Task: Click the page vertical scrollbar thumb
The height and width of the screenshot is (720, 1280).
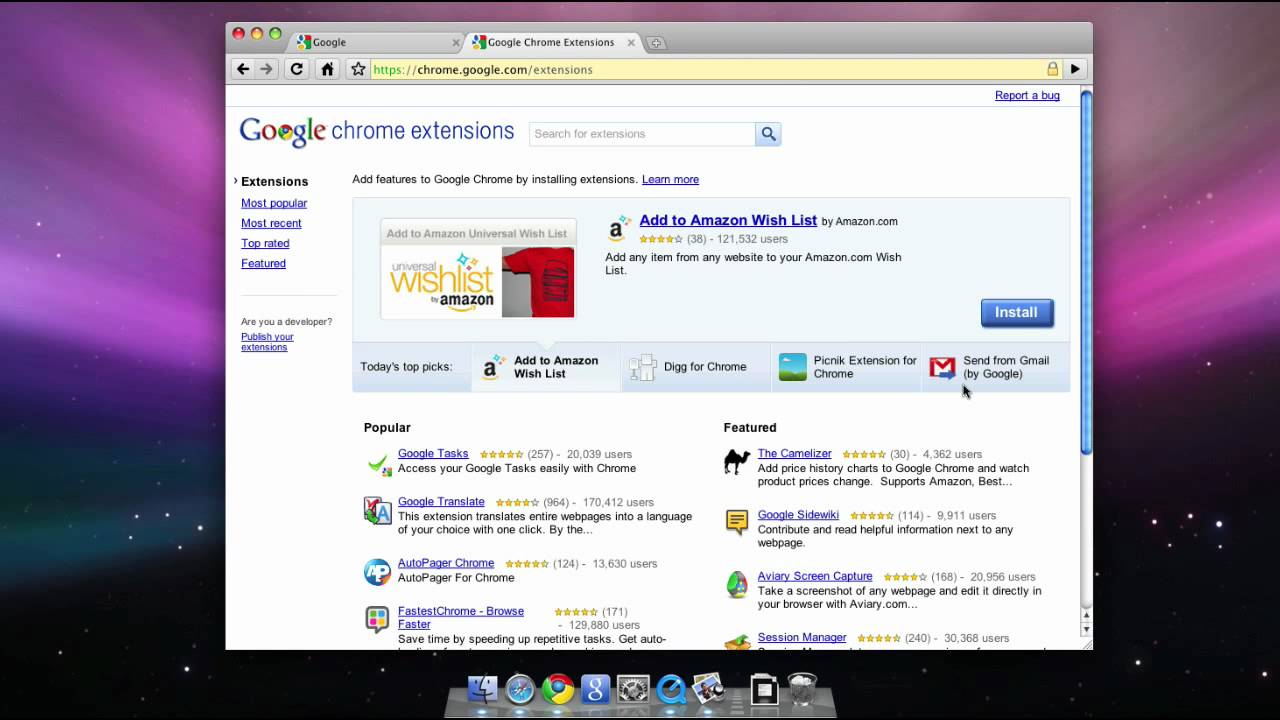Action: click(x=1086, y=272)
